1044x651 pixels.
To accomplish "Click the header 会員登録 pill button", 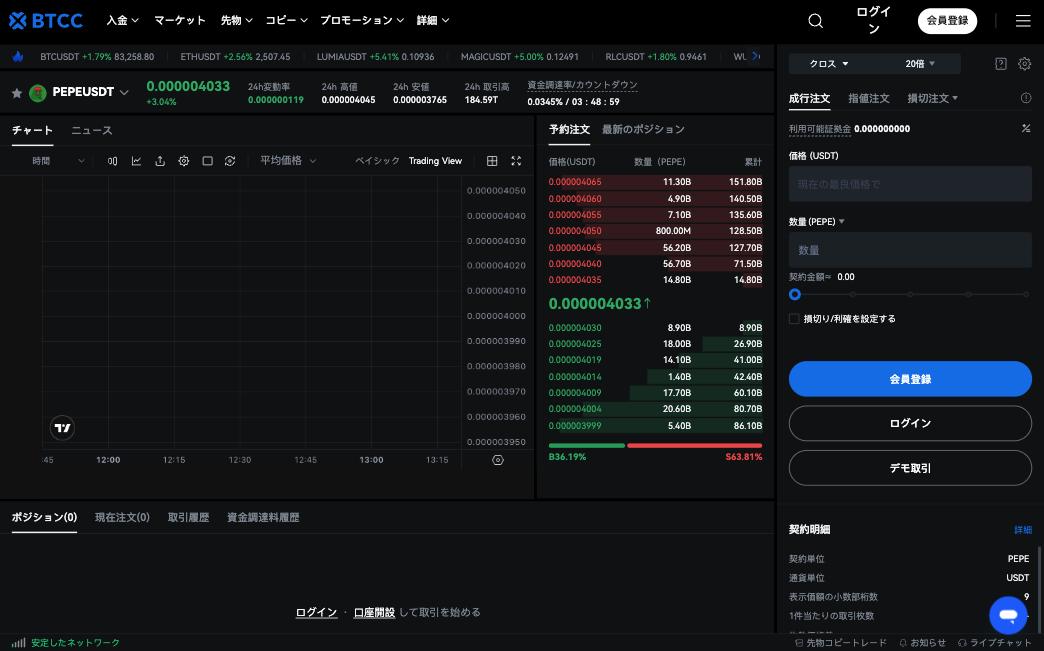I will point(947,21).
